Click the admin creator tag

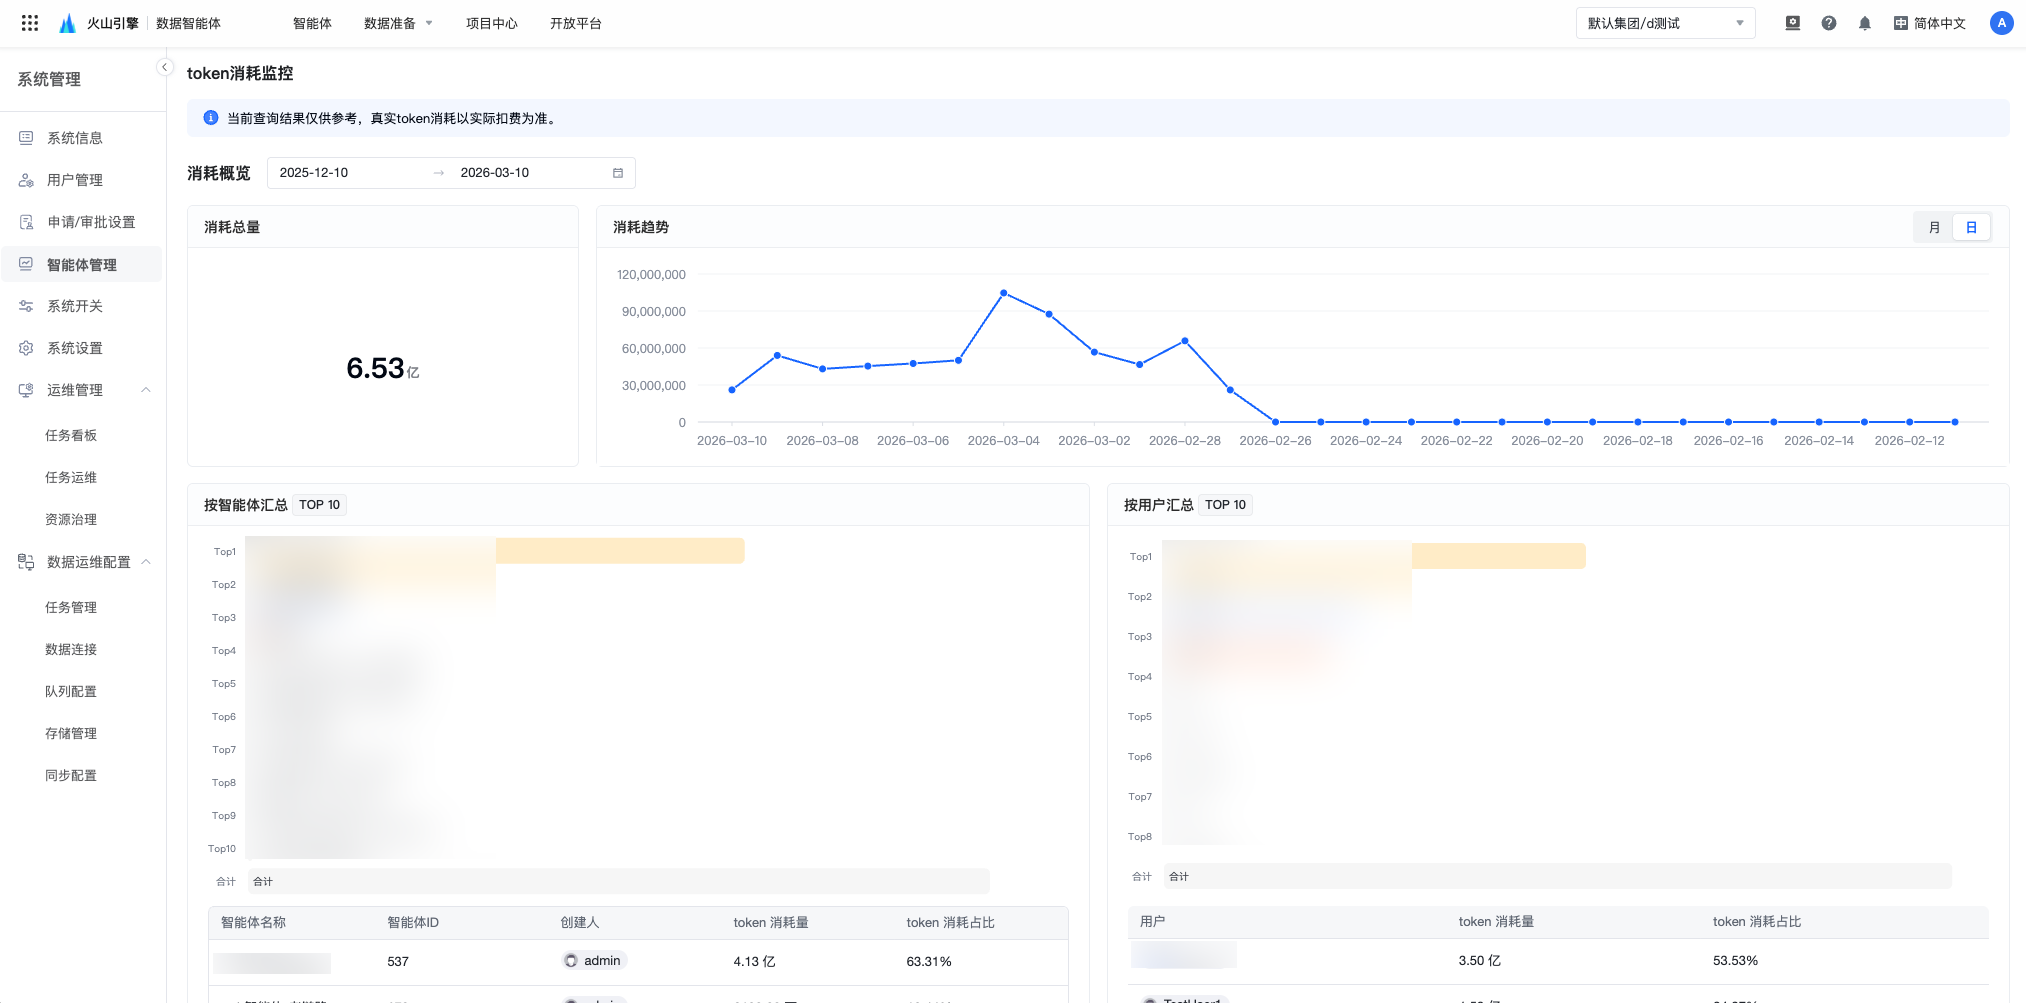(593, 961)
